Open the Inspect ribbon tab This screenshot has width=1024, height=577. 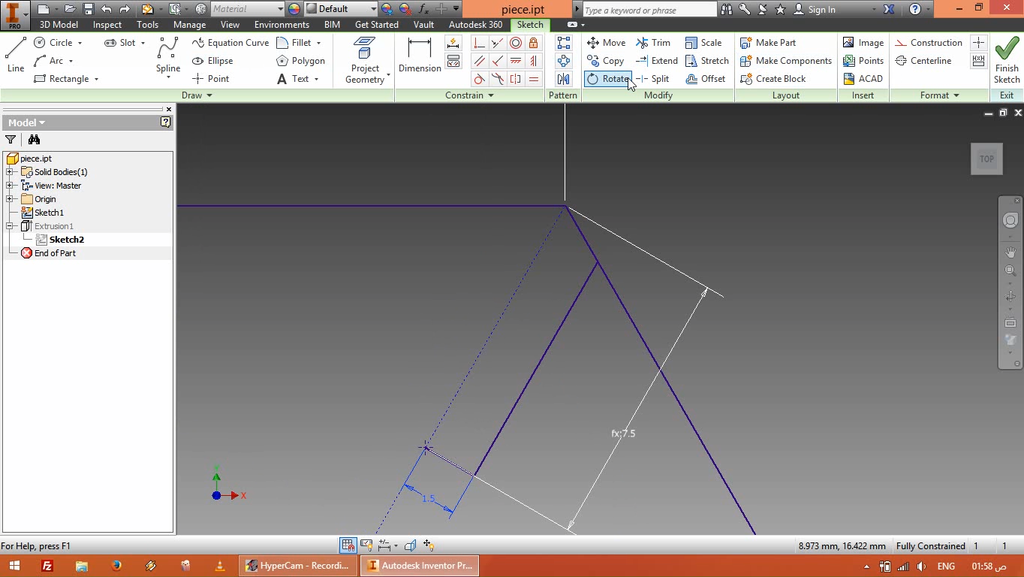107,24
